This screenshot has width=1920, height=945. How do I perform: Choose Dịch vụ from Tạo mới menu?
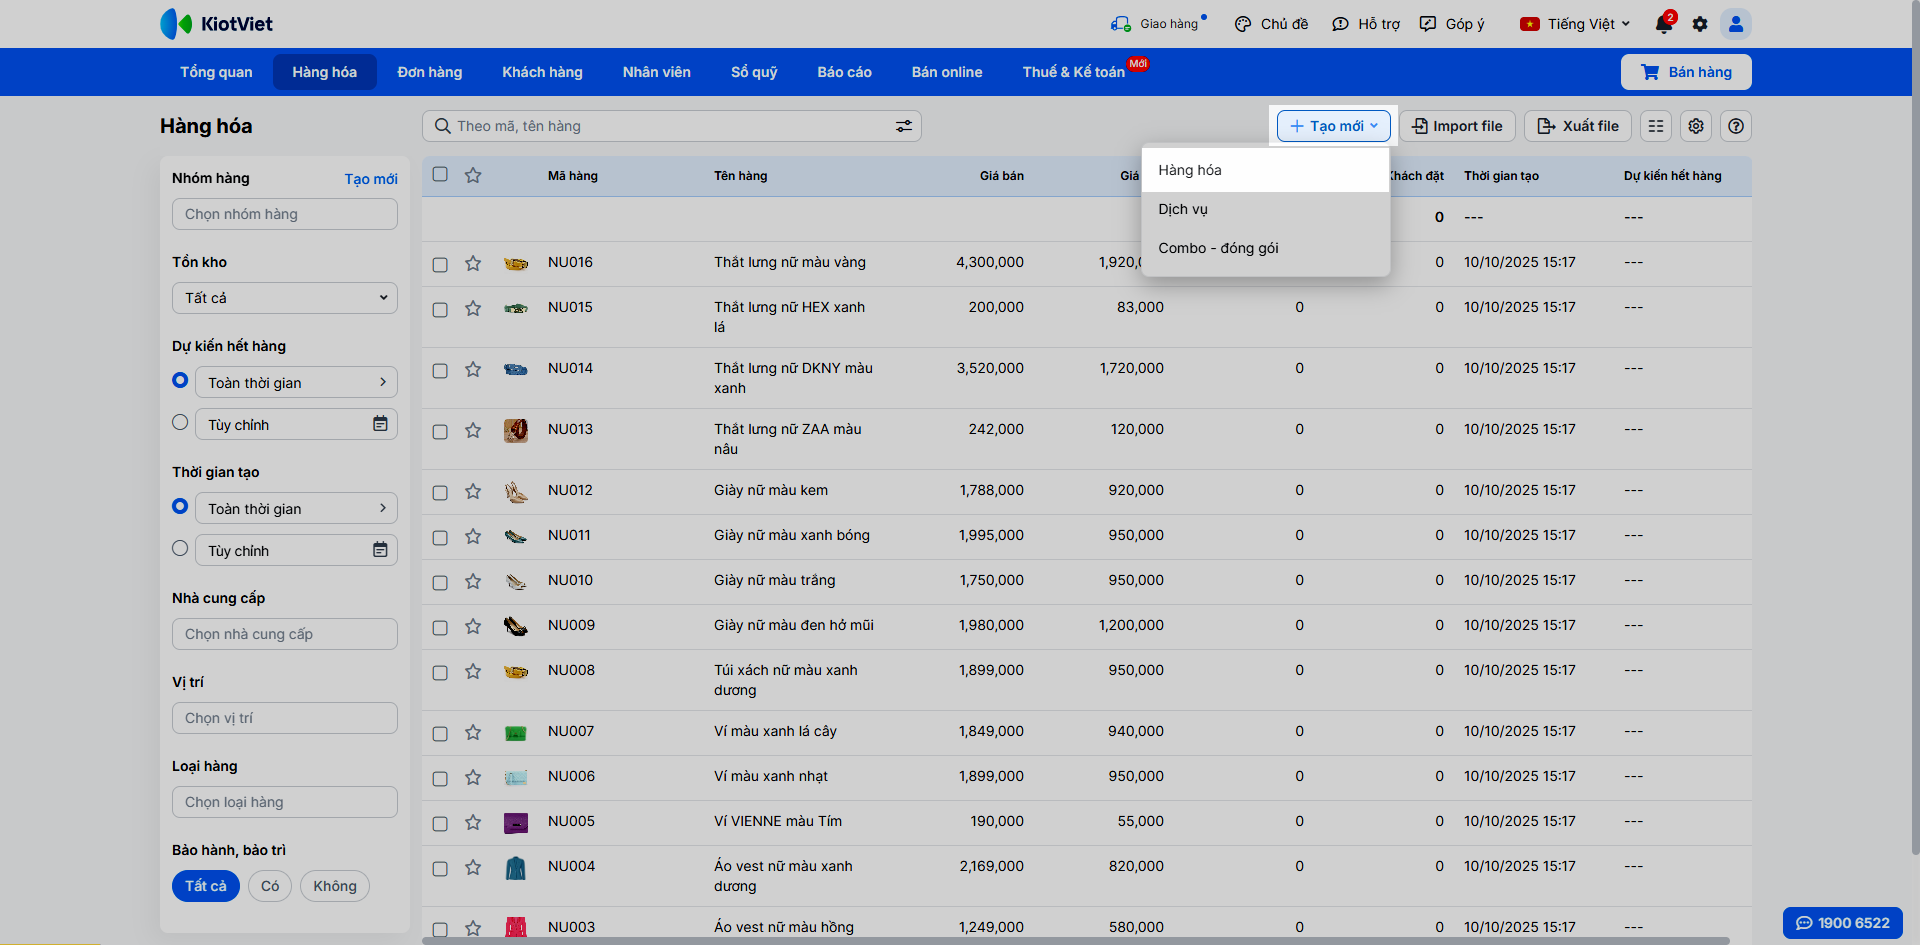[x=1266, y=209]
